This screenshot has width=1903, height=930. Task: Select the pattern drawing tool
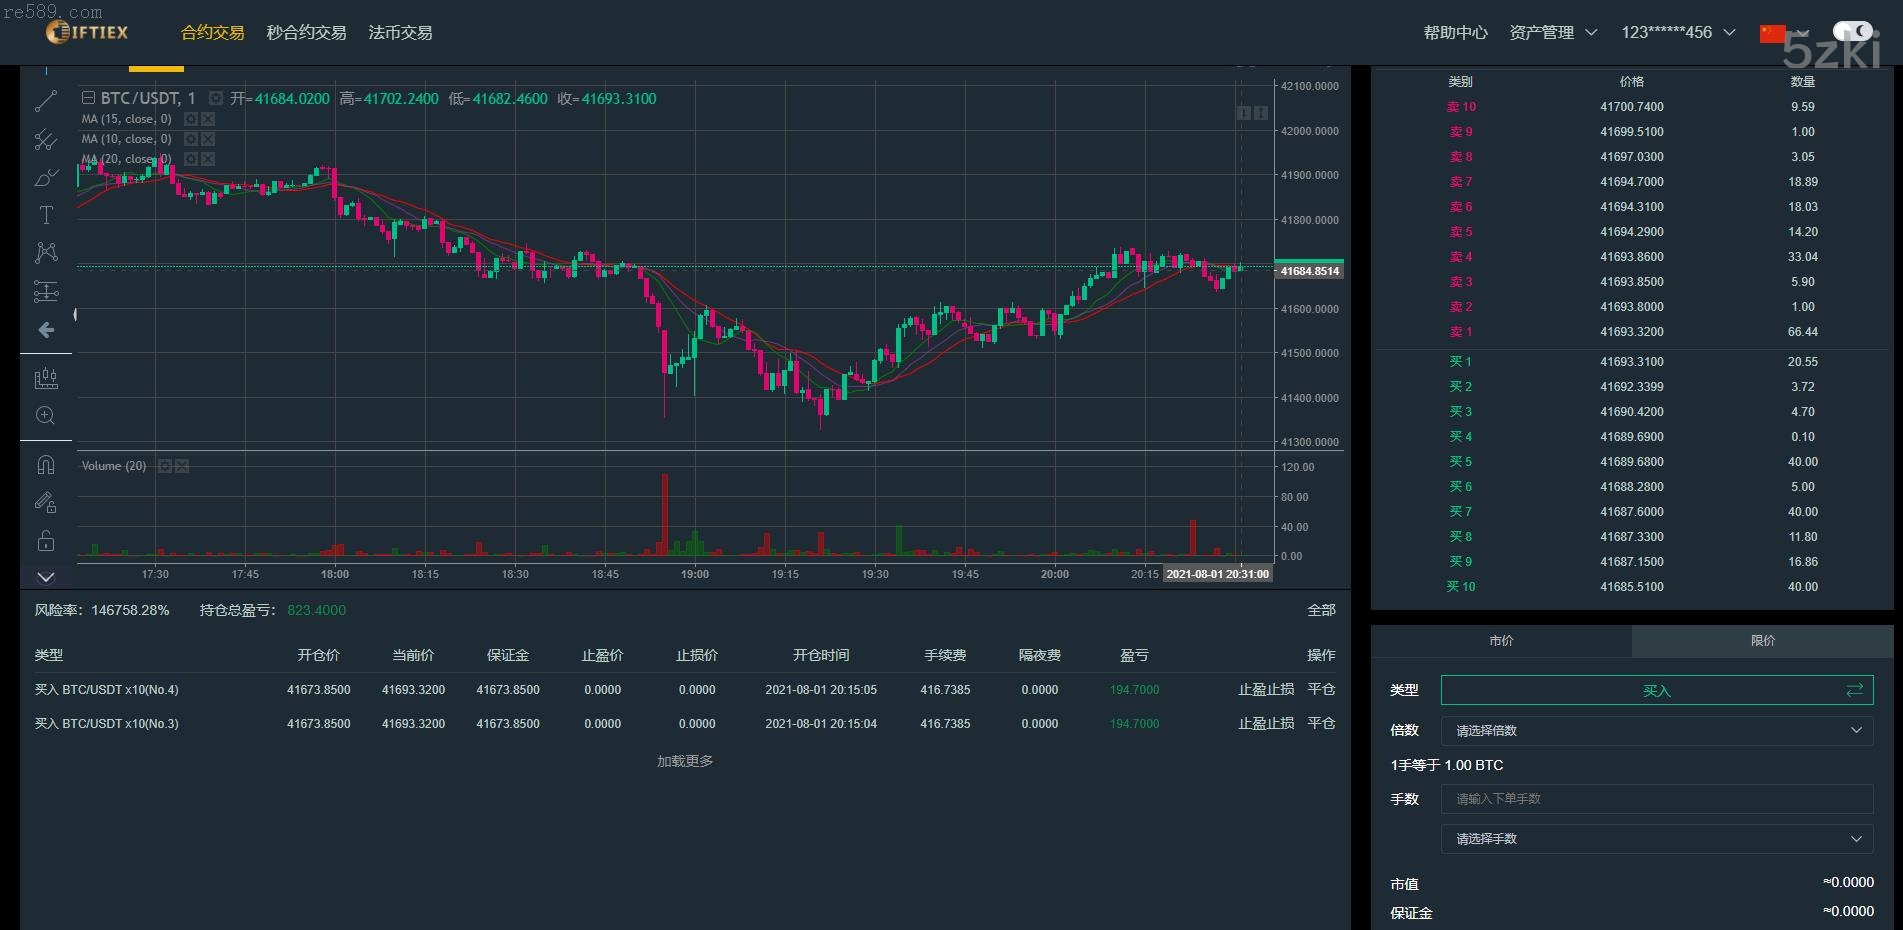click(x=46, y=252)
